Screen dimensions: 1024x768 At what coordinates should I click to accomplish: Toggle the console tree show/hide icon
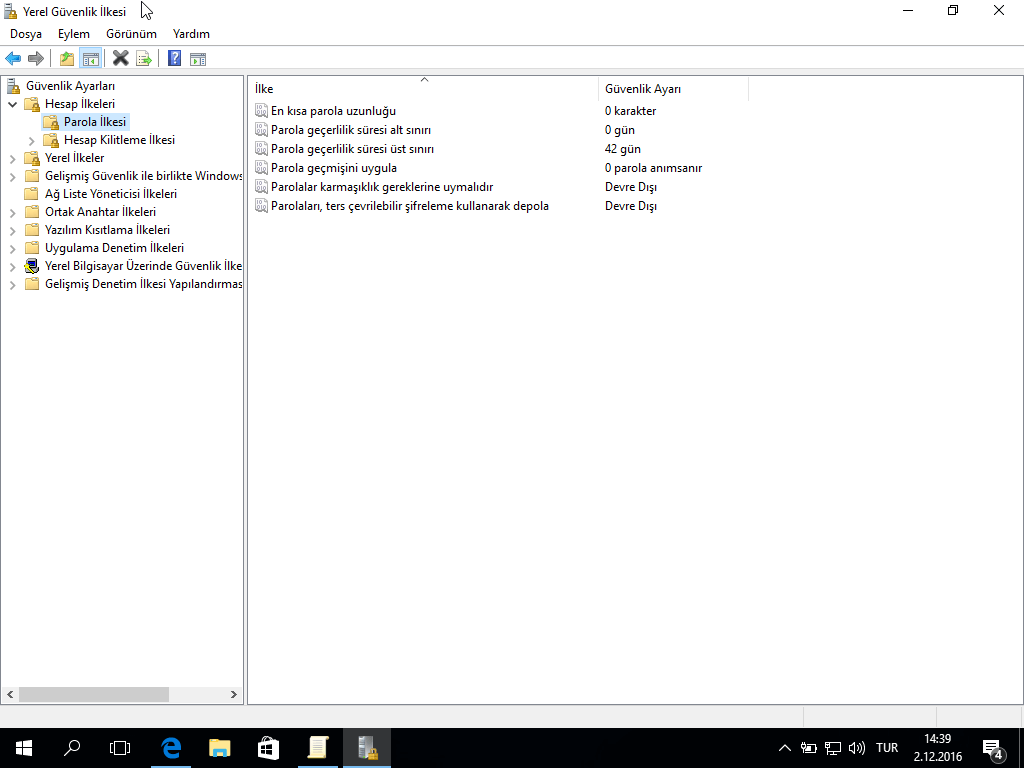pos(90,59)
